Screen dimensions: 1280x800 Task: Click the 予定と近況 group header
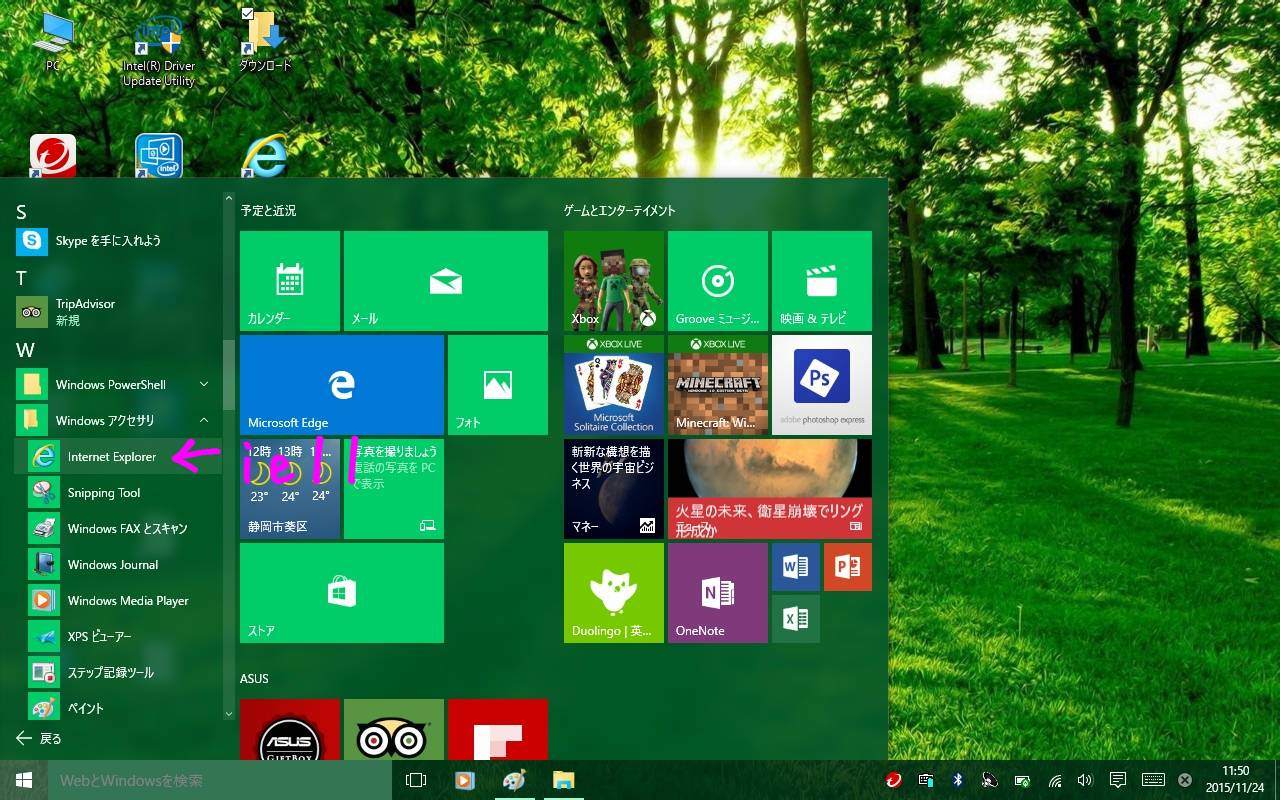pos(268,211)
